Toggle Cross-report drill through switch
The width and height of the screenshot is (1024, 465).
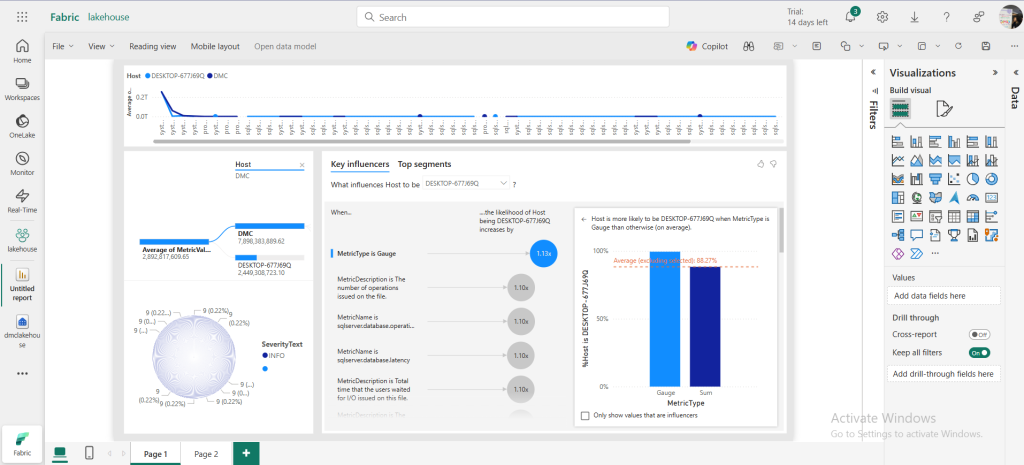pyautogui.click(x=979, y=334)
